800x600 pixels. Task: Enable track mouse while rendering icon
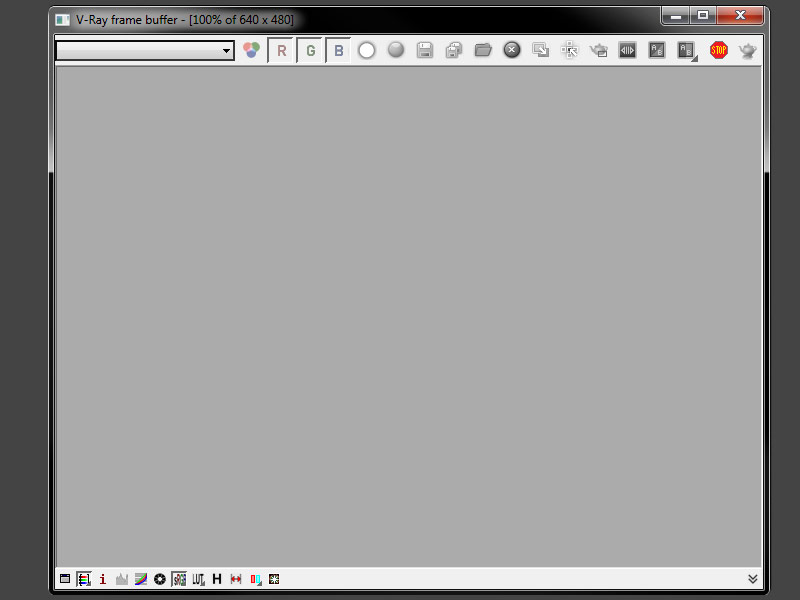569,50
